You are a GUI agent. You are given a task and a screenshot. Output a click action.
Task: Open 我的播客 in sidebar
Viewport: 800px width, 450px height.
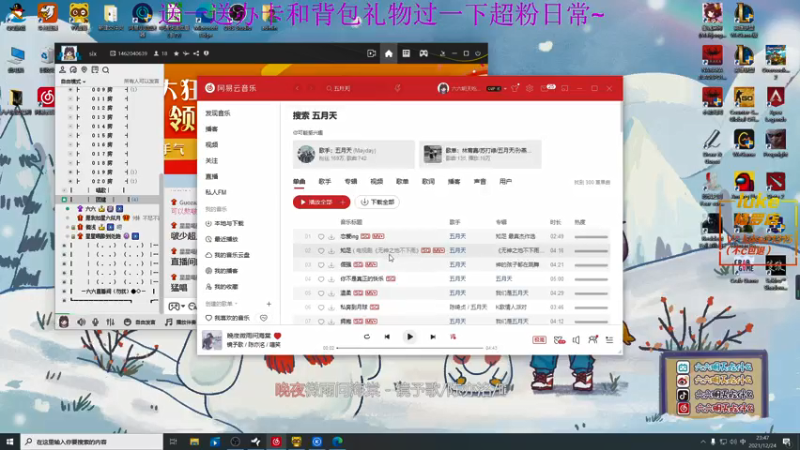221,271
